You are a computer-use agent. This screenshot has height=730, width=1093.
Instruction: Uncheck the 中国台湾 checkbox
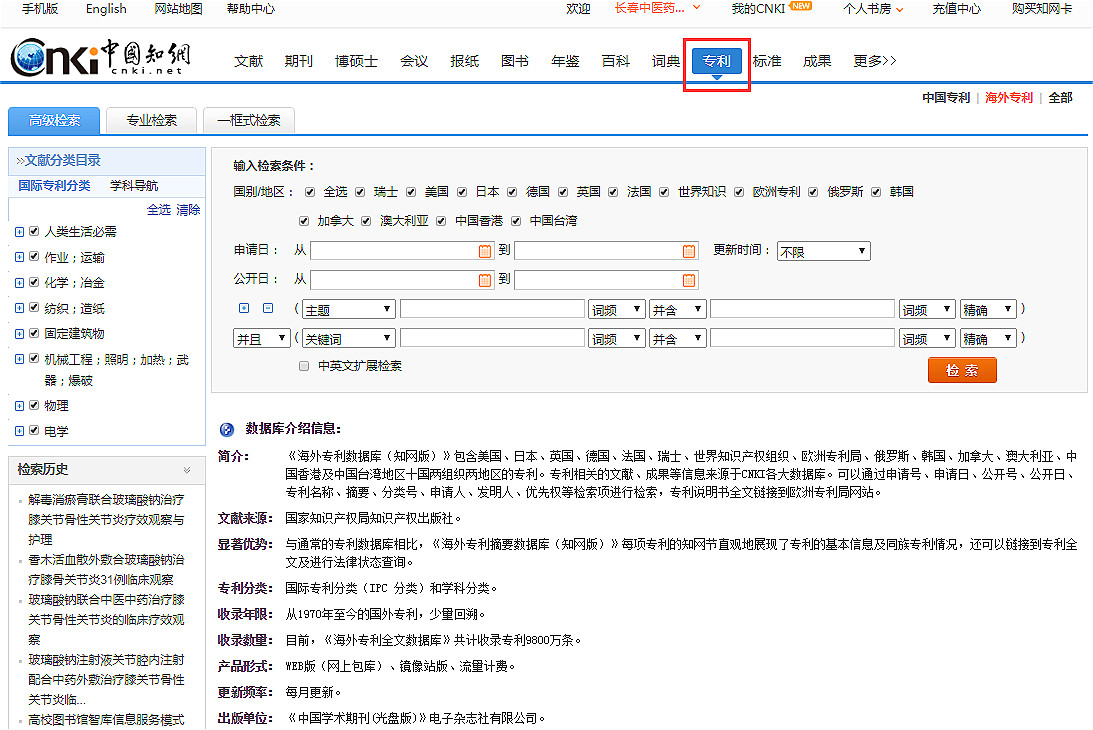[516, 221]
